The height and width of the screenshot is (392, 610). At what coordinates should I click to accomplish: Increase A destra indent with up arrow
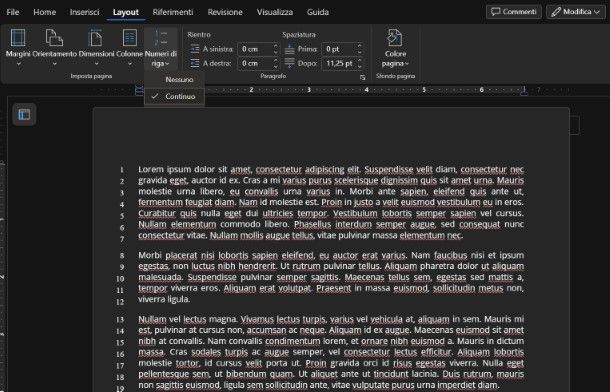276,60
